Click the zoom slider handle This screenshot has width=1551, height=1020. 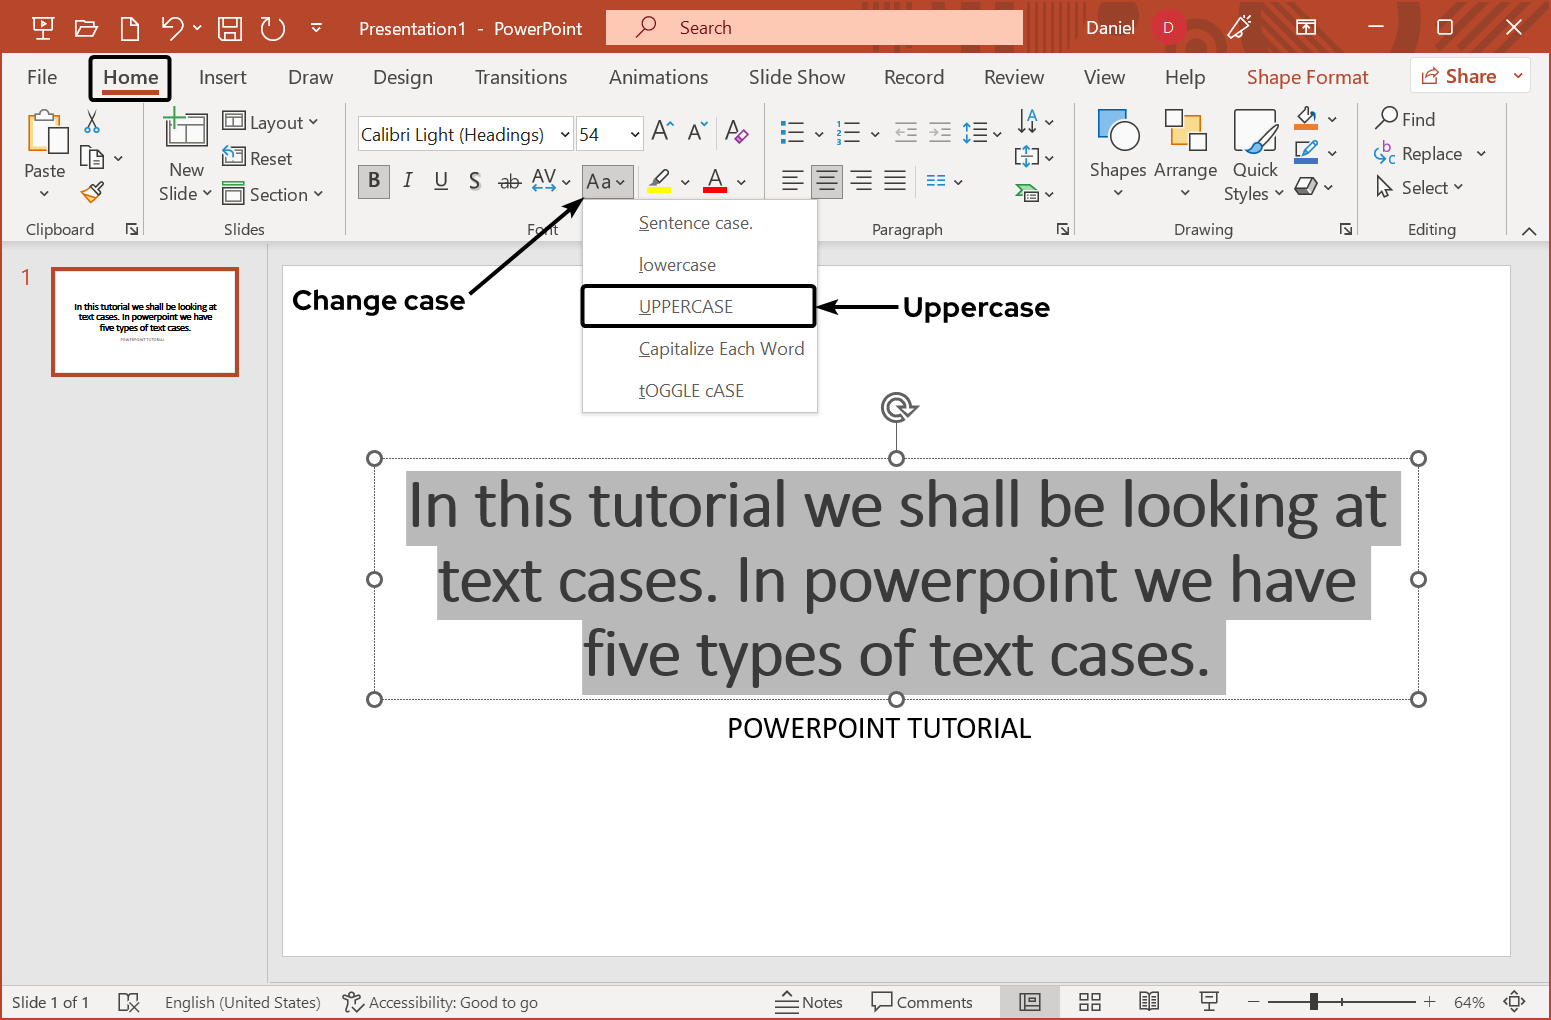[1314, 1002]
